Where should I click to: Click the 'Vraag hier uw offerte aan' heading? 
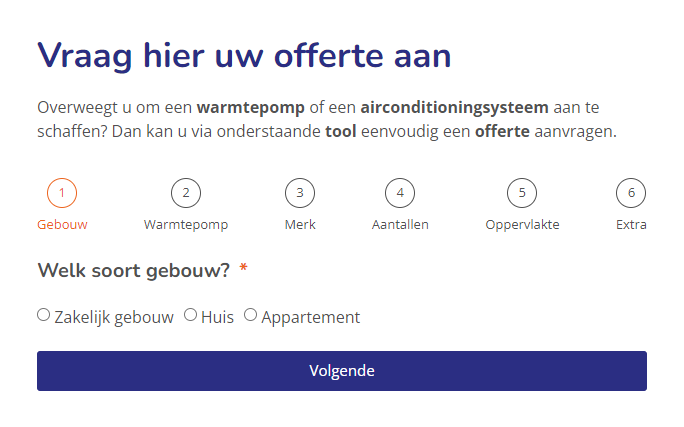(x=244, y=56)
